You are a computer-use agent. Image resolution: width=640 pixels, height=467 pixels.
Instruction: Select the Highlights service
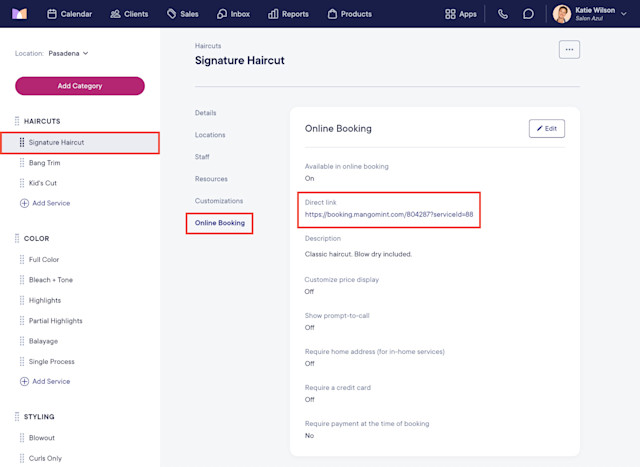click(45, 300)
